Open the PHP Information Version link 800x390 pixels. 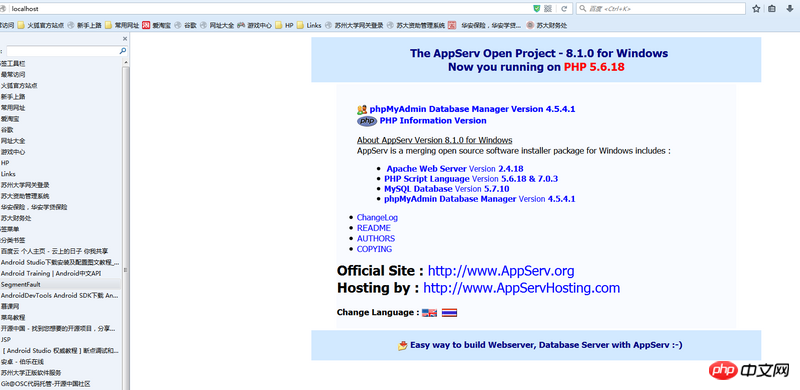tap(433, 120)
